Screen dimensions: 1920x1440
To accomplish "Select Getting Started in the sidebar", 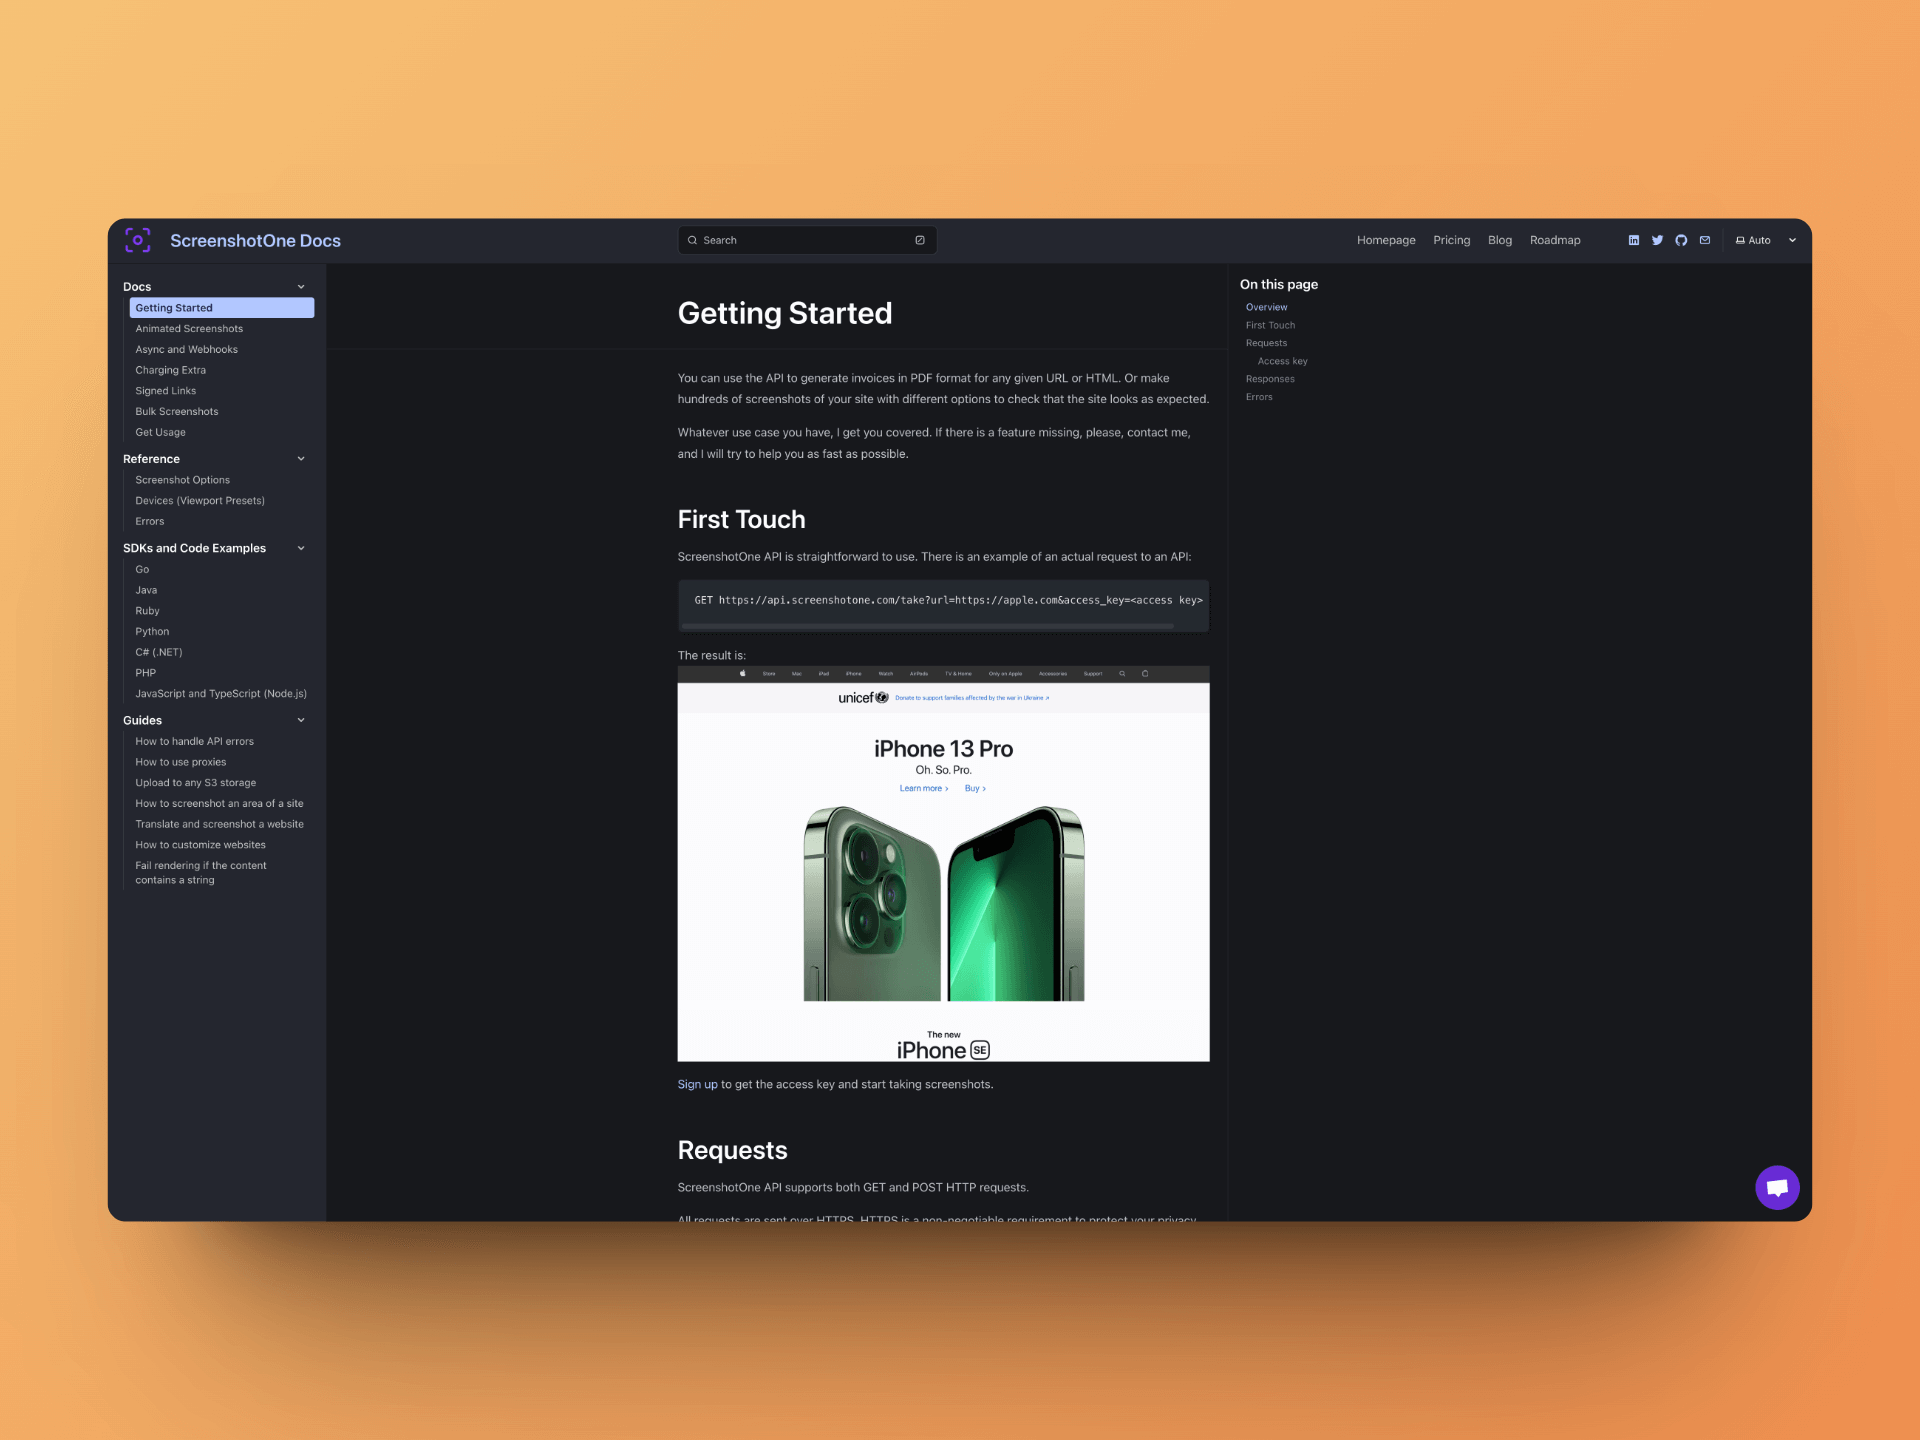I will pyautogui.click(x=174, y=307).
